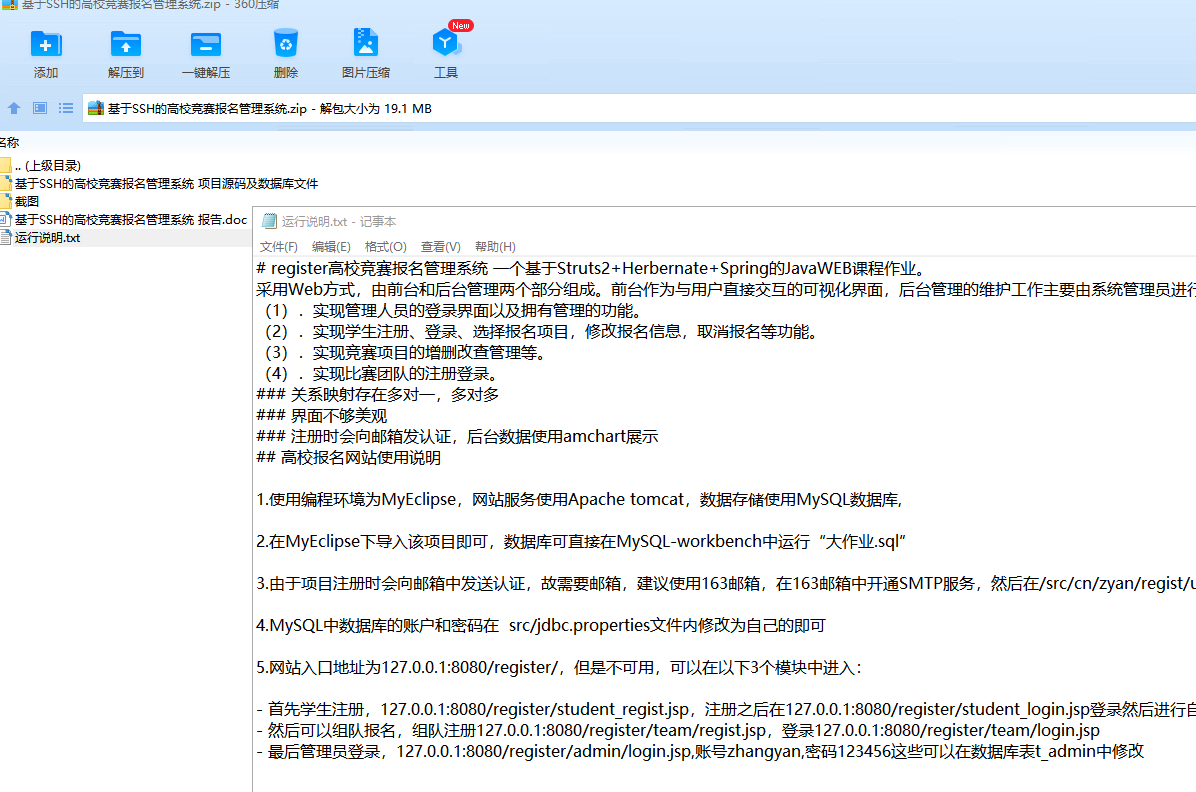The image size is (1196, 792).
Task: Click the text src/jdbc.properties in Notepad
Action: click(579, 626)
